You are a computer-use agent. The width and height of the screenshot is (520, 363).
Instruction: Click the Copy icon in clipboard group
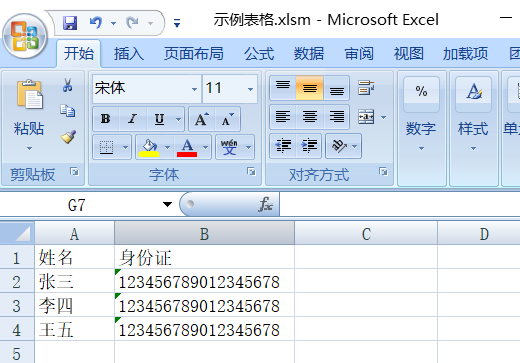(68, 111)
